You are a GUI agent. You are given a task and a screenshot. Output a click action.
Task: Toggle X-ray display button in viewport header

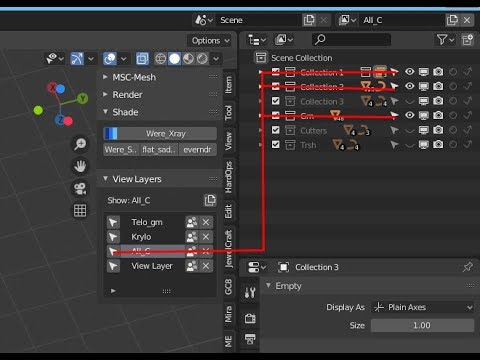coord(142,59)
